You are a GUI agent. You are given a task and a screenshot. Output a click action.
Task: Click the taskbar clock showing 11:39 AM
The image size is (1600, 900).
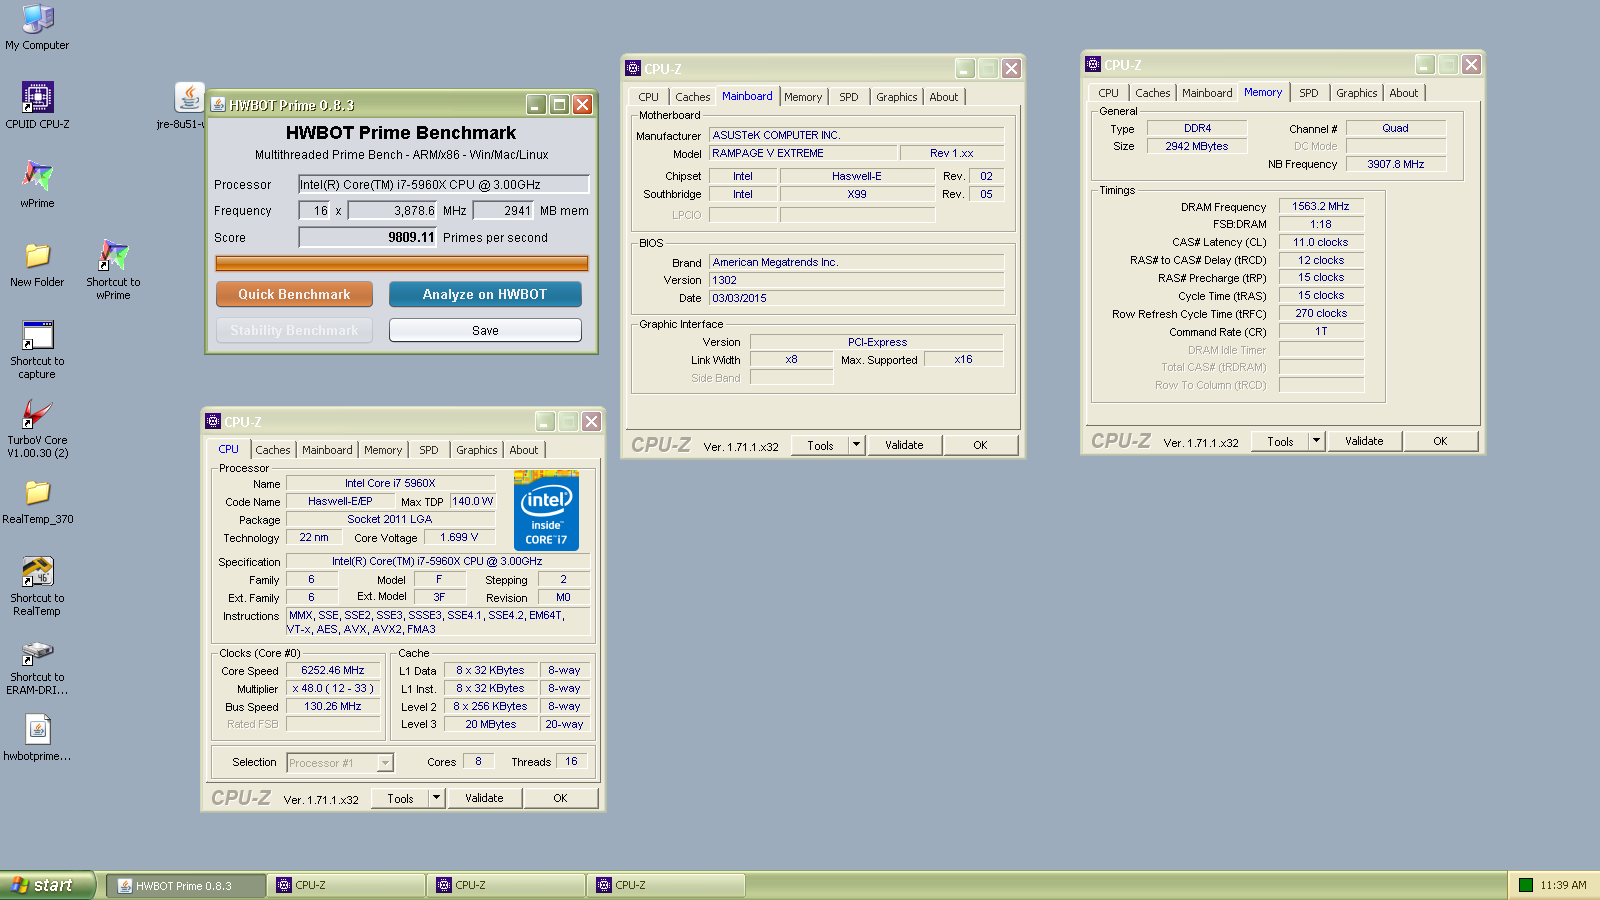1563,885
